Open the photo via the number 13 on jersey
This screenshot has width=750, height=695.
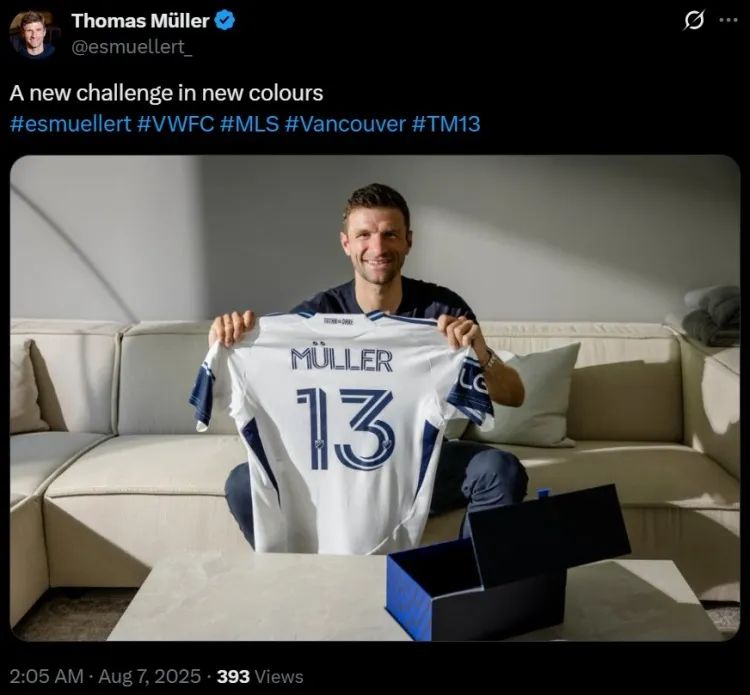pyautogui.click(x=345, y=429)
